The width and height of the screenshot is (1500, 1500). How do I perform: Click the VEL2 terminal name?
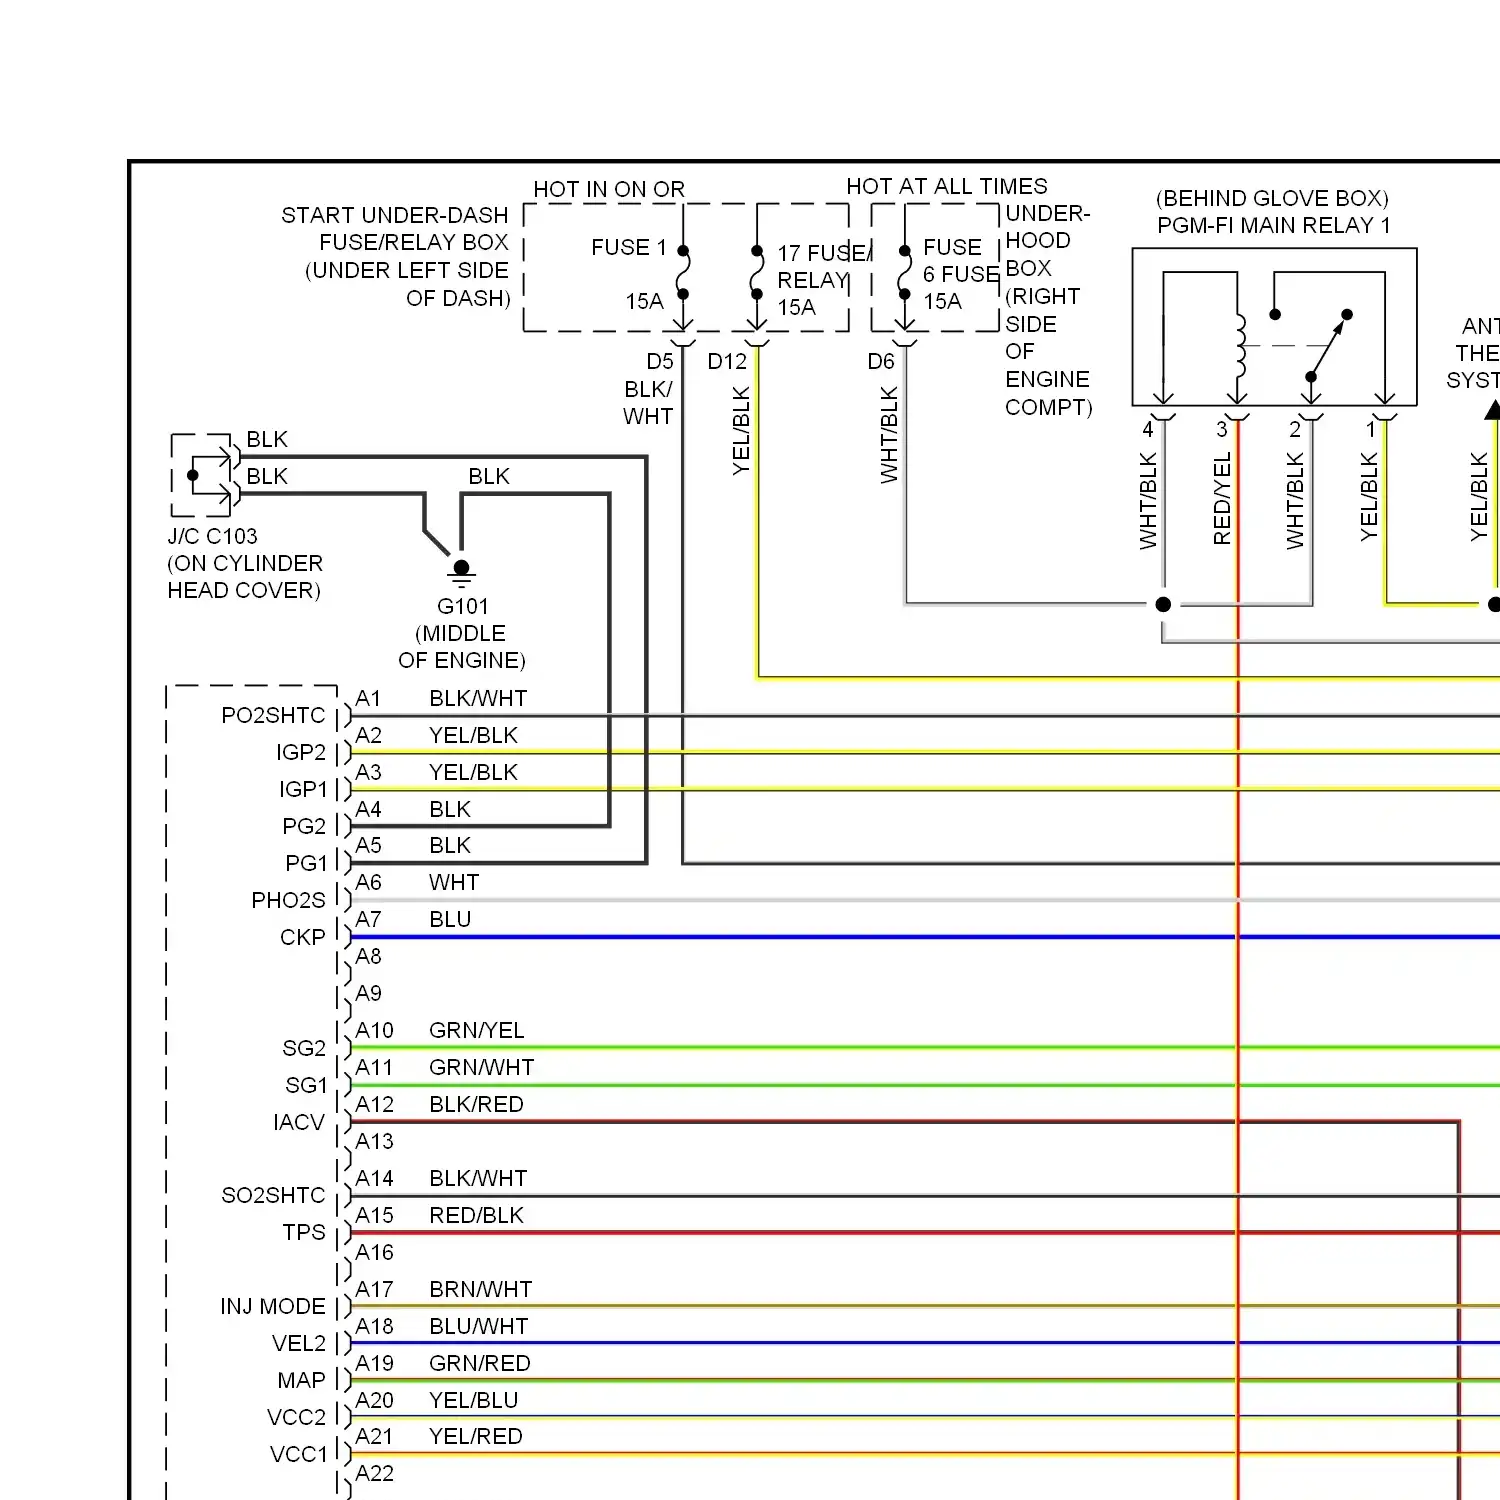pyautogui.click(x=299, y=1343)
